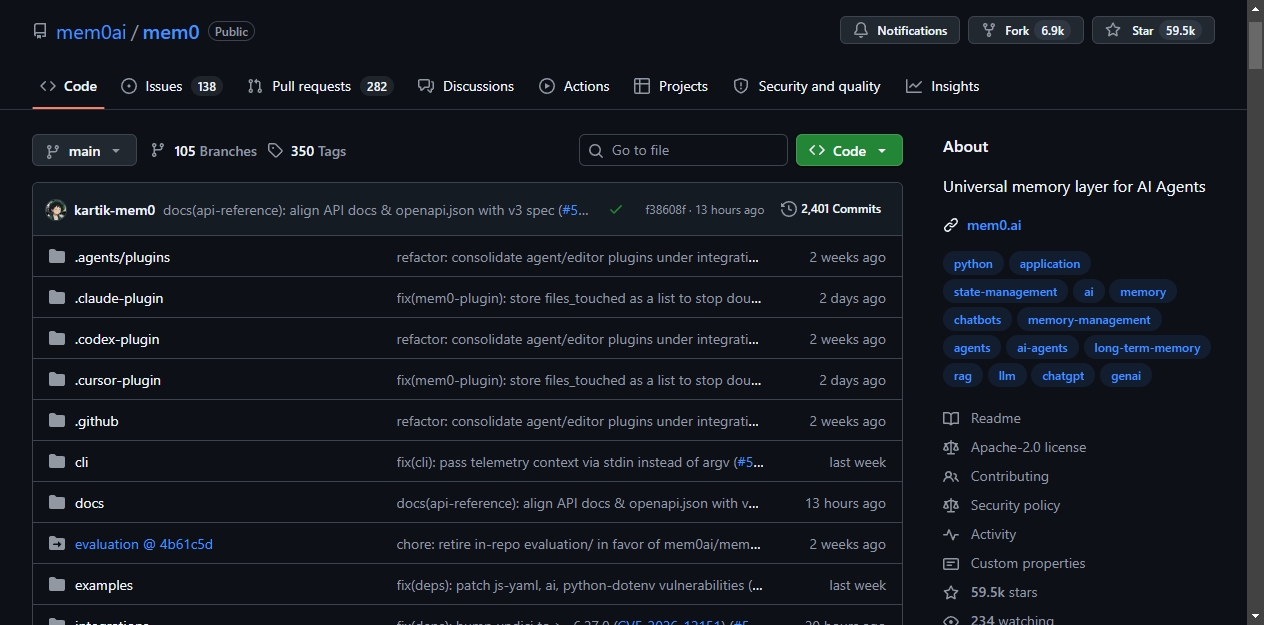The width and height of the screenshot is (1264, 625).
Task: Click the book icon beside Readme
Action: 951,418
